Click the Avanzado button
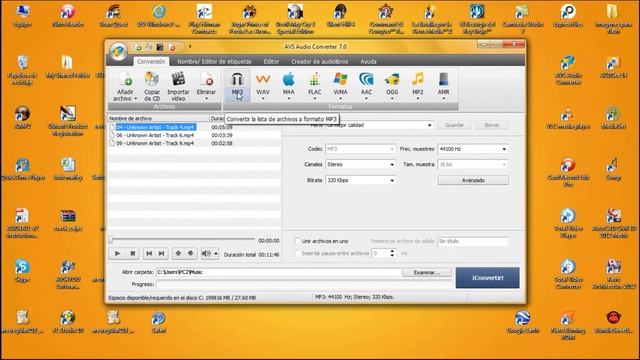640x360 pixels. (473, 180)
